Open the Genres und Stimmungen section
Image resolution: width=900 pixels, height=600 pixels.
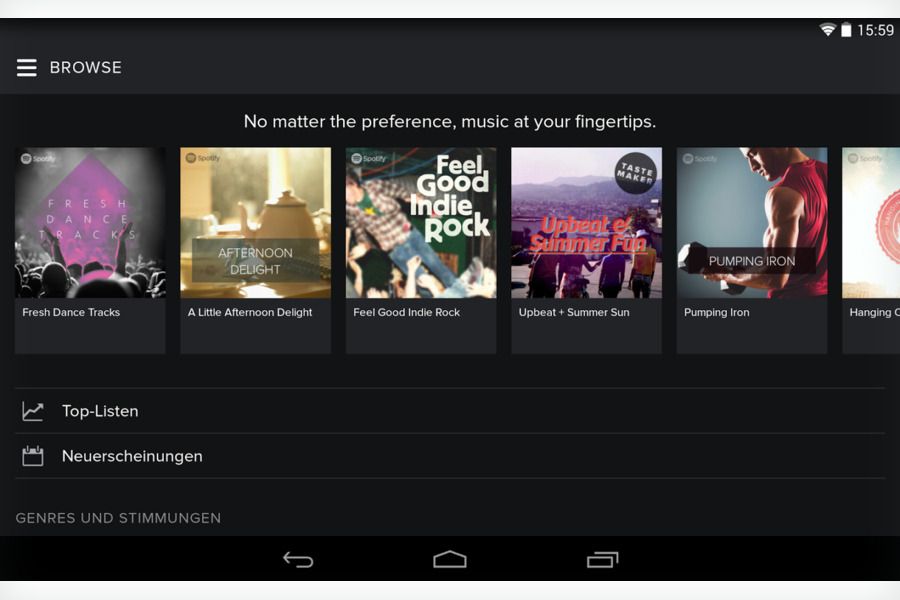coord(117,518)
